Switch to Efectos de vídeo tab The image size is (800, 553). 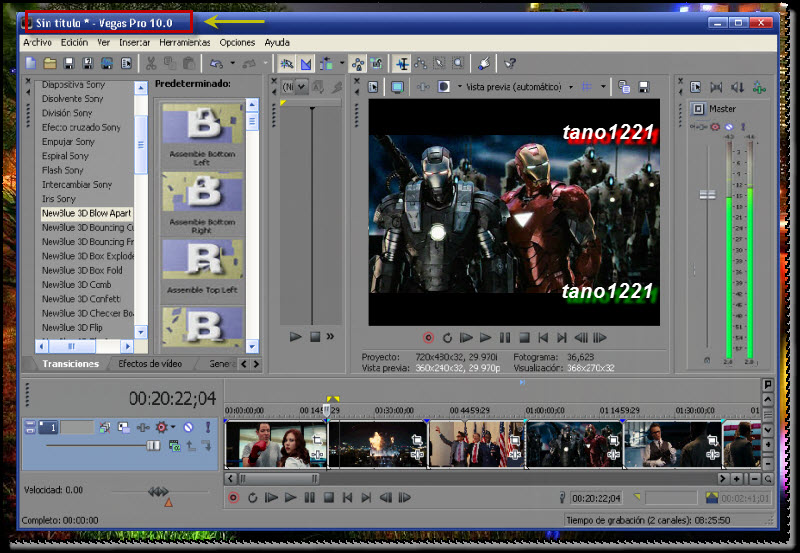coord(150,364)
